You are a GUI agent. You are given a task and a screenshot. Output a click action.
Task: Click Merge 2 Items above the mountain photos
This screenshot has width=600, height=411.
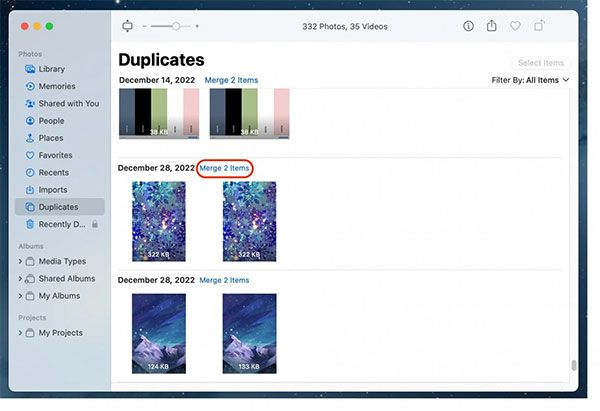pos(224,280)
